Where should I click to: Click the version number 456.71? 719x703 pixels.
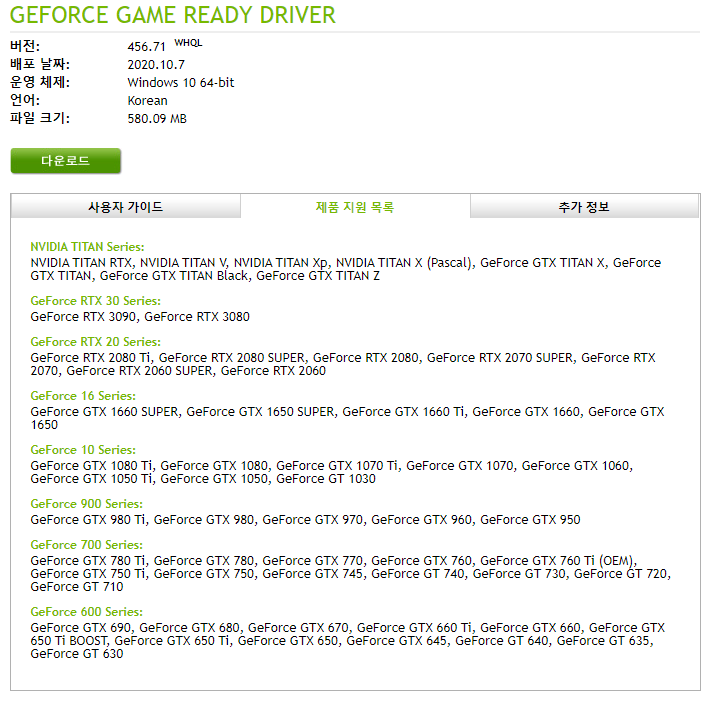click(x=146, y=47)
